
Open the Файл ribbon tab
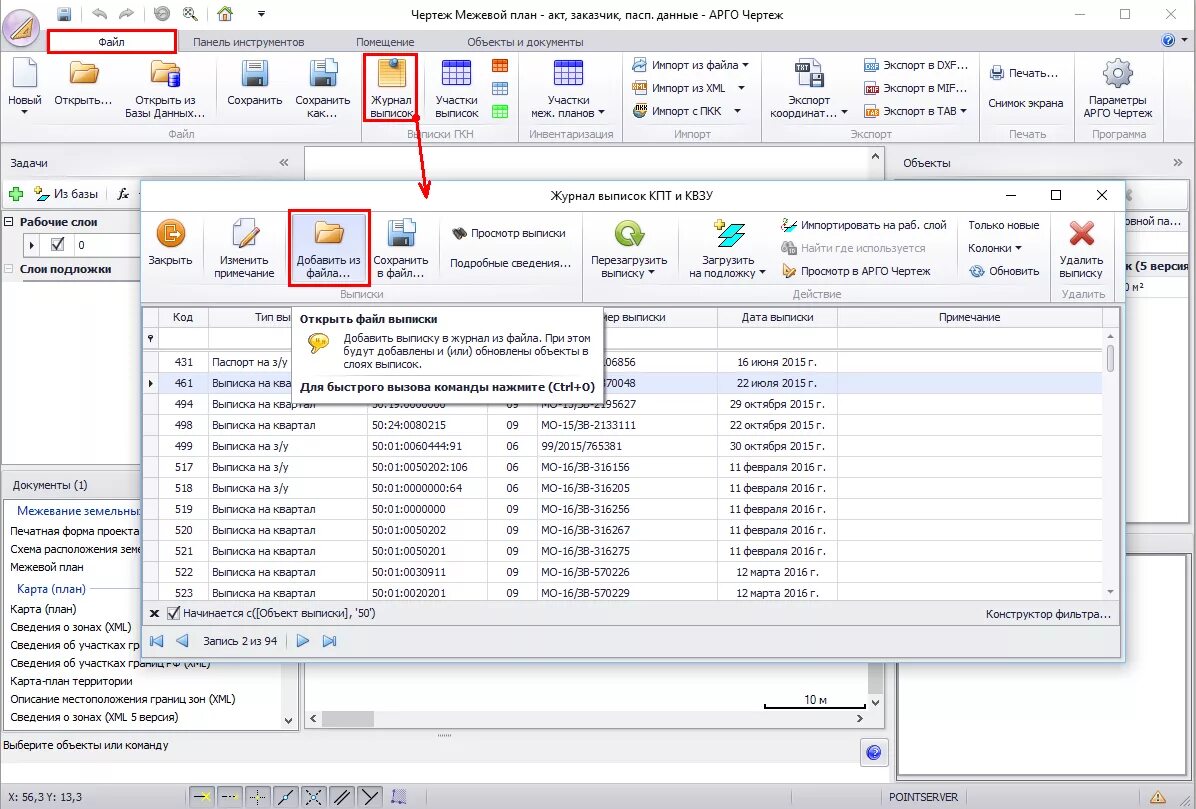[x=111, y=42]
